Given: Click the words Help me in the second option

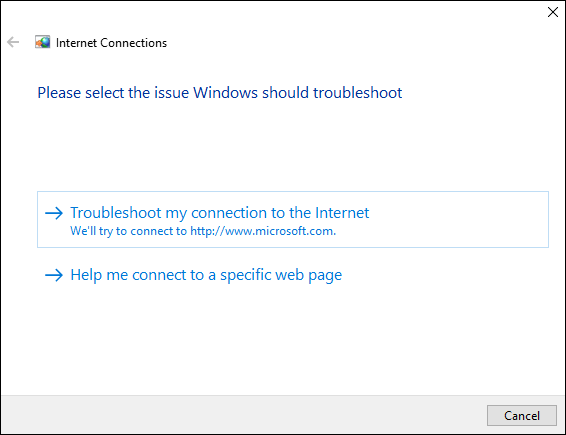Looking at the screenshot, I should pyautogui.click(x=99, y=275).
